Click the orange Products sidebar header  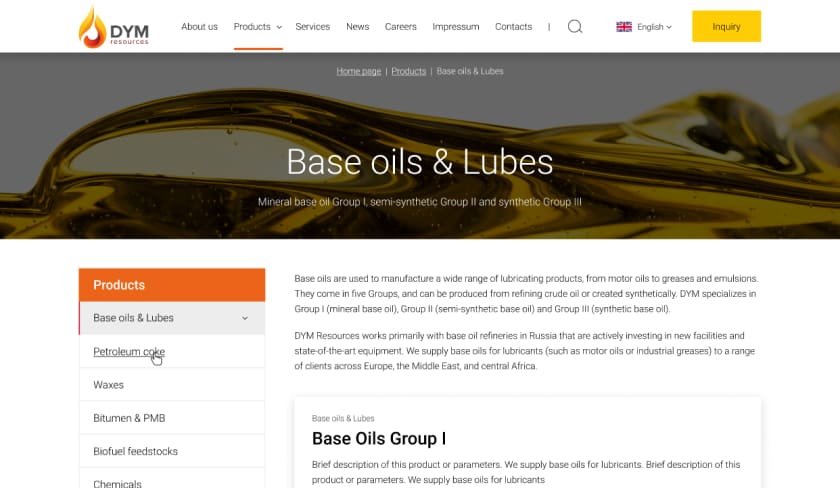point(171,285)
